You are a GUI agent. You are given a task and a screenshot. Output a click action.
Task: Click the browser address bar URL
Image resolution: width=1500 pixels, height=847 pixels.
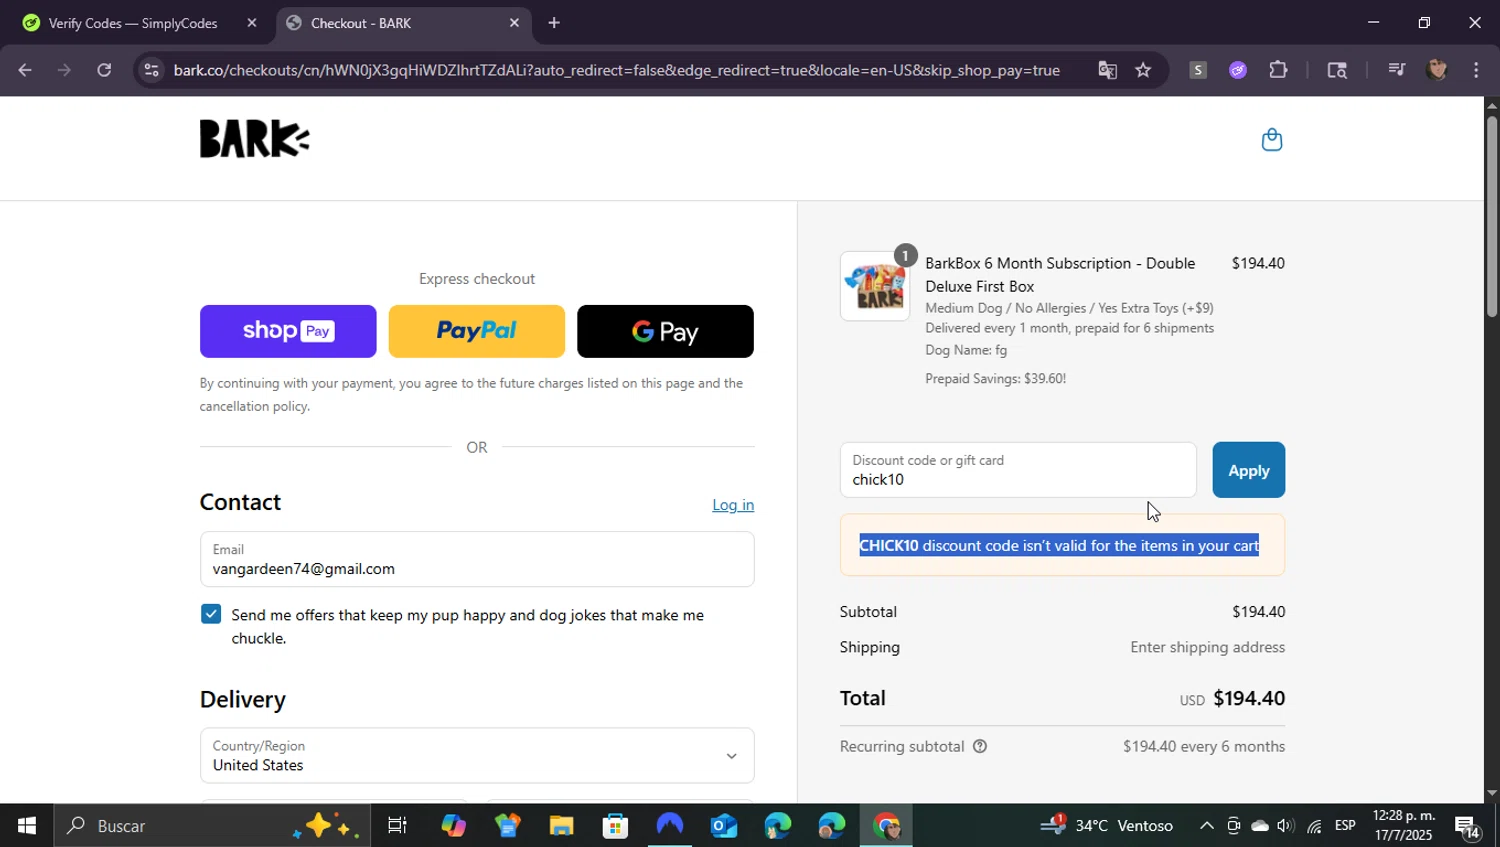coord(616,70)
